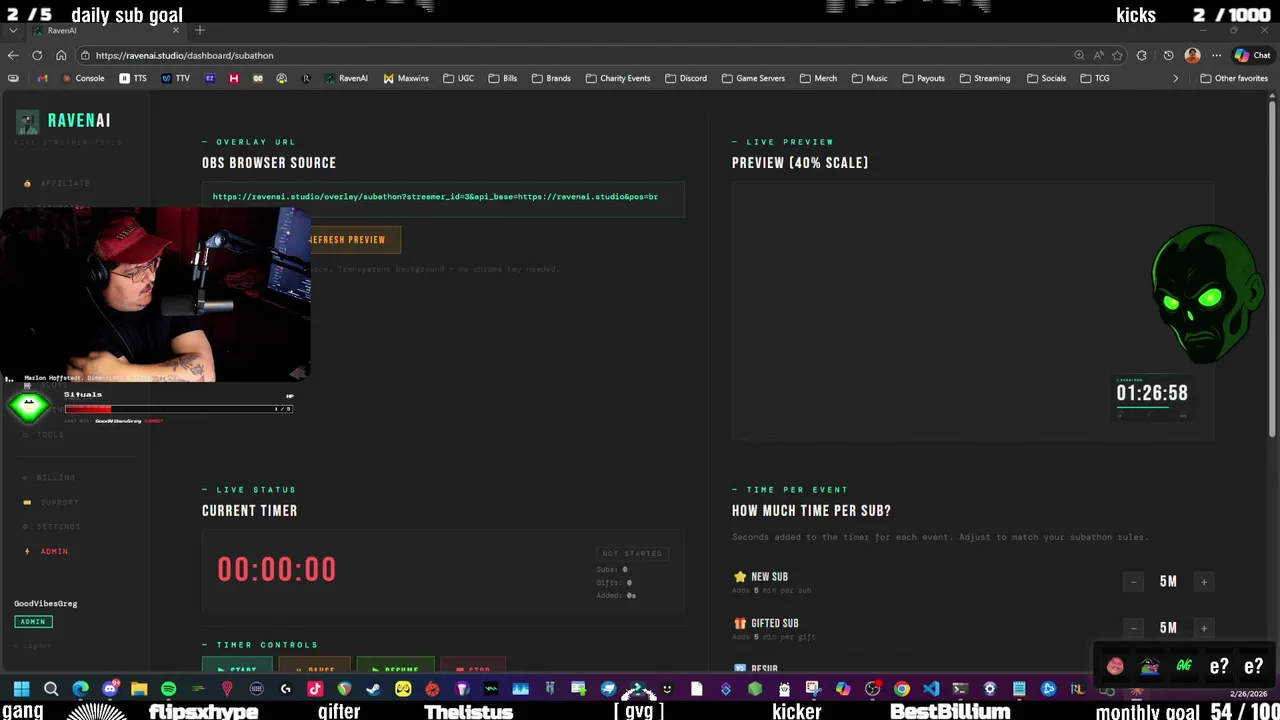
Task: Open the TTV bookmark
Action: click(x=175, y=78)
